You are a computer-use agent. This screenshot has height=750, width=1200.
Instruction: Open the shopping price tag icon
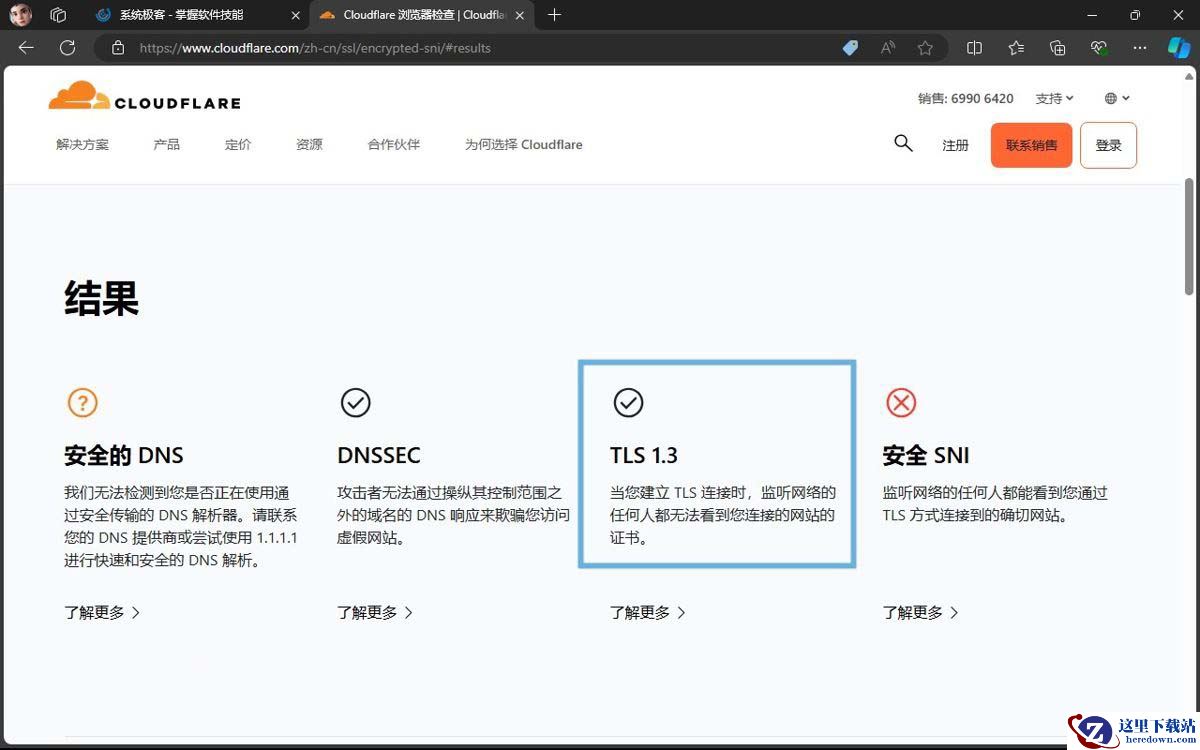(x=850, y=47)
